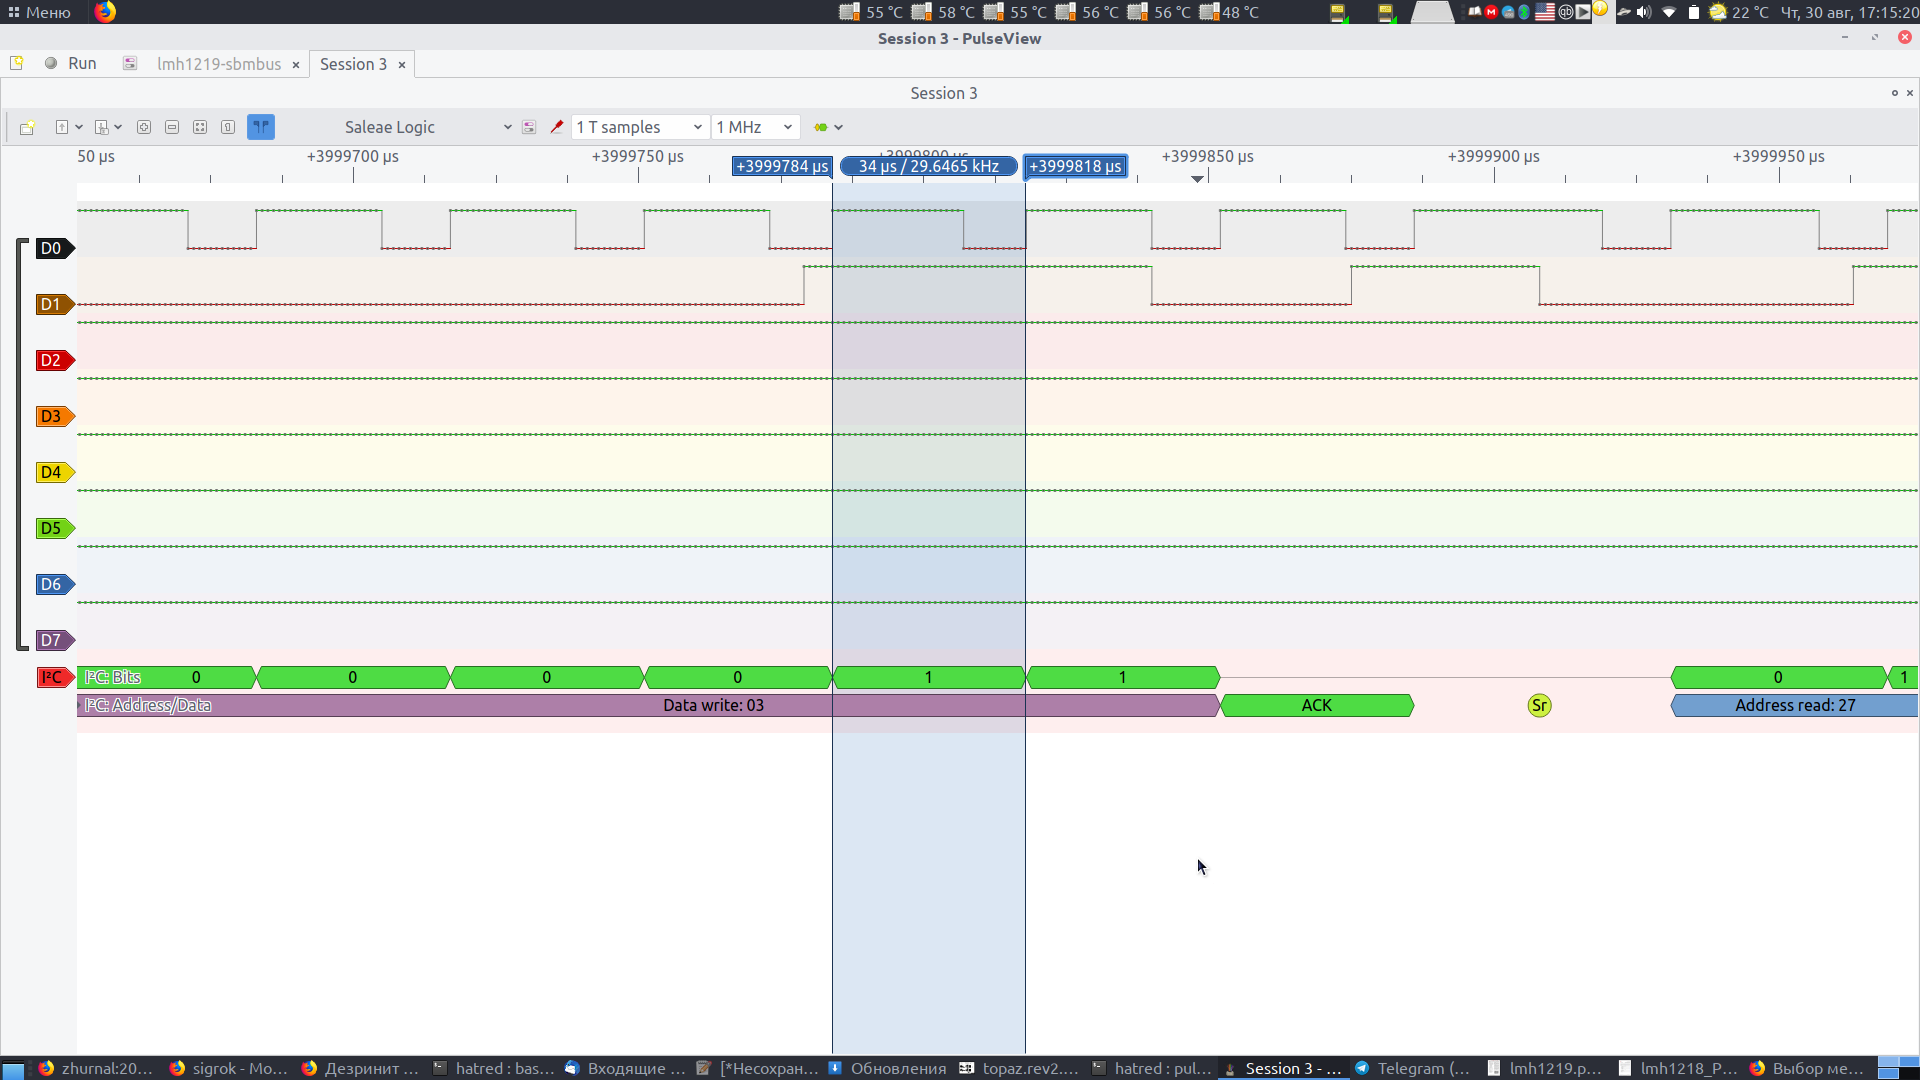Open the 1 T samples dropdown
This screenshot has height=1080, width=1920.
[x=639, y=127]
